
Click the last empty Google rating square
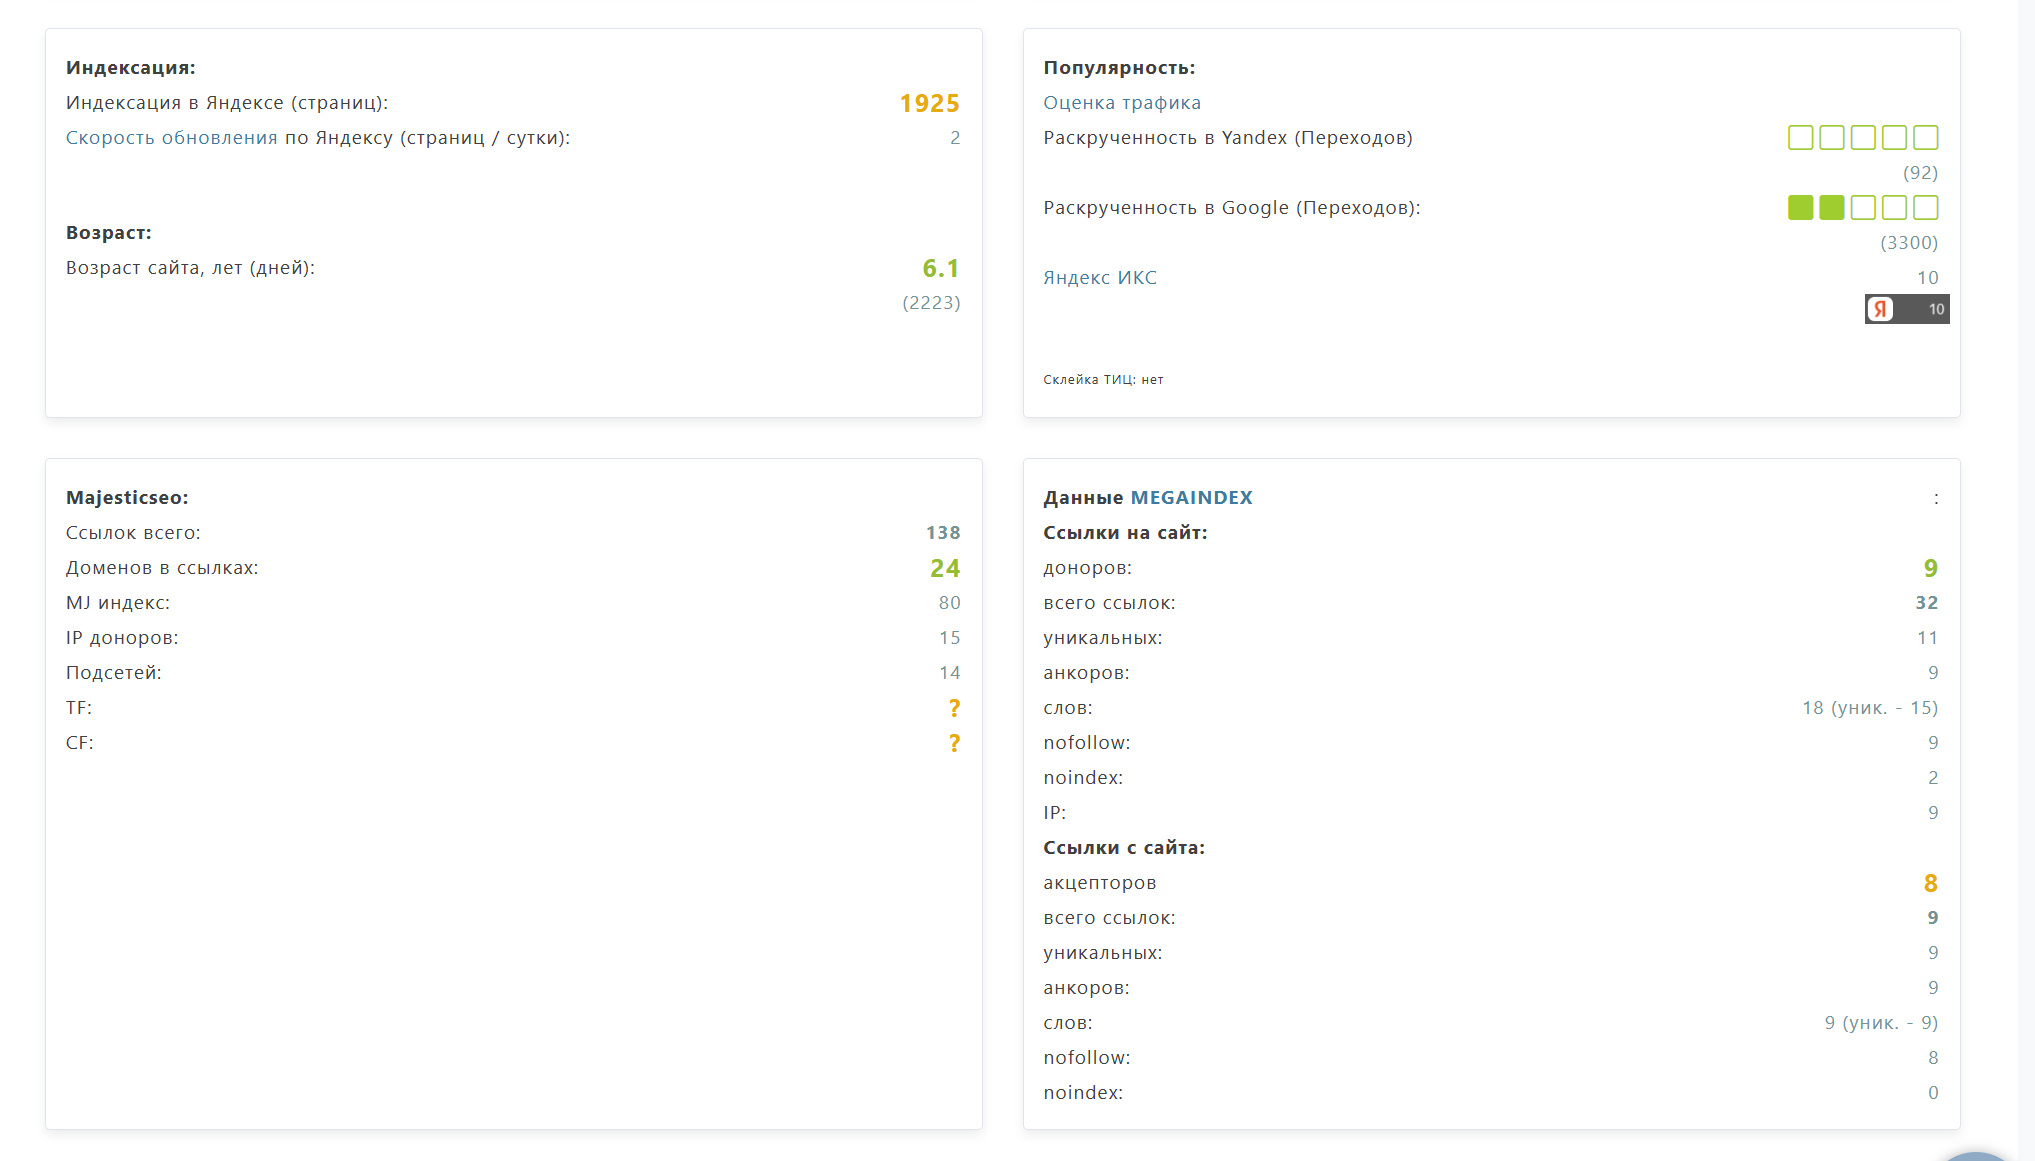click(x=1925, y=208)
